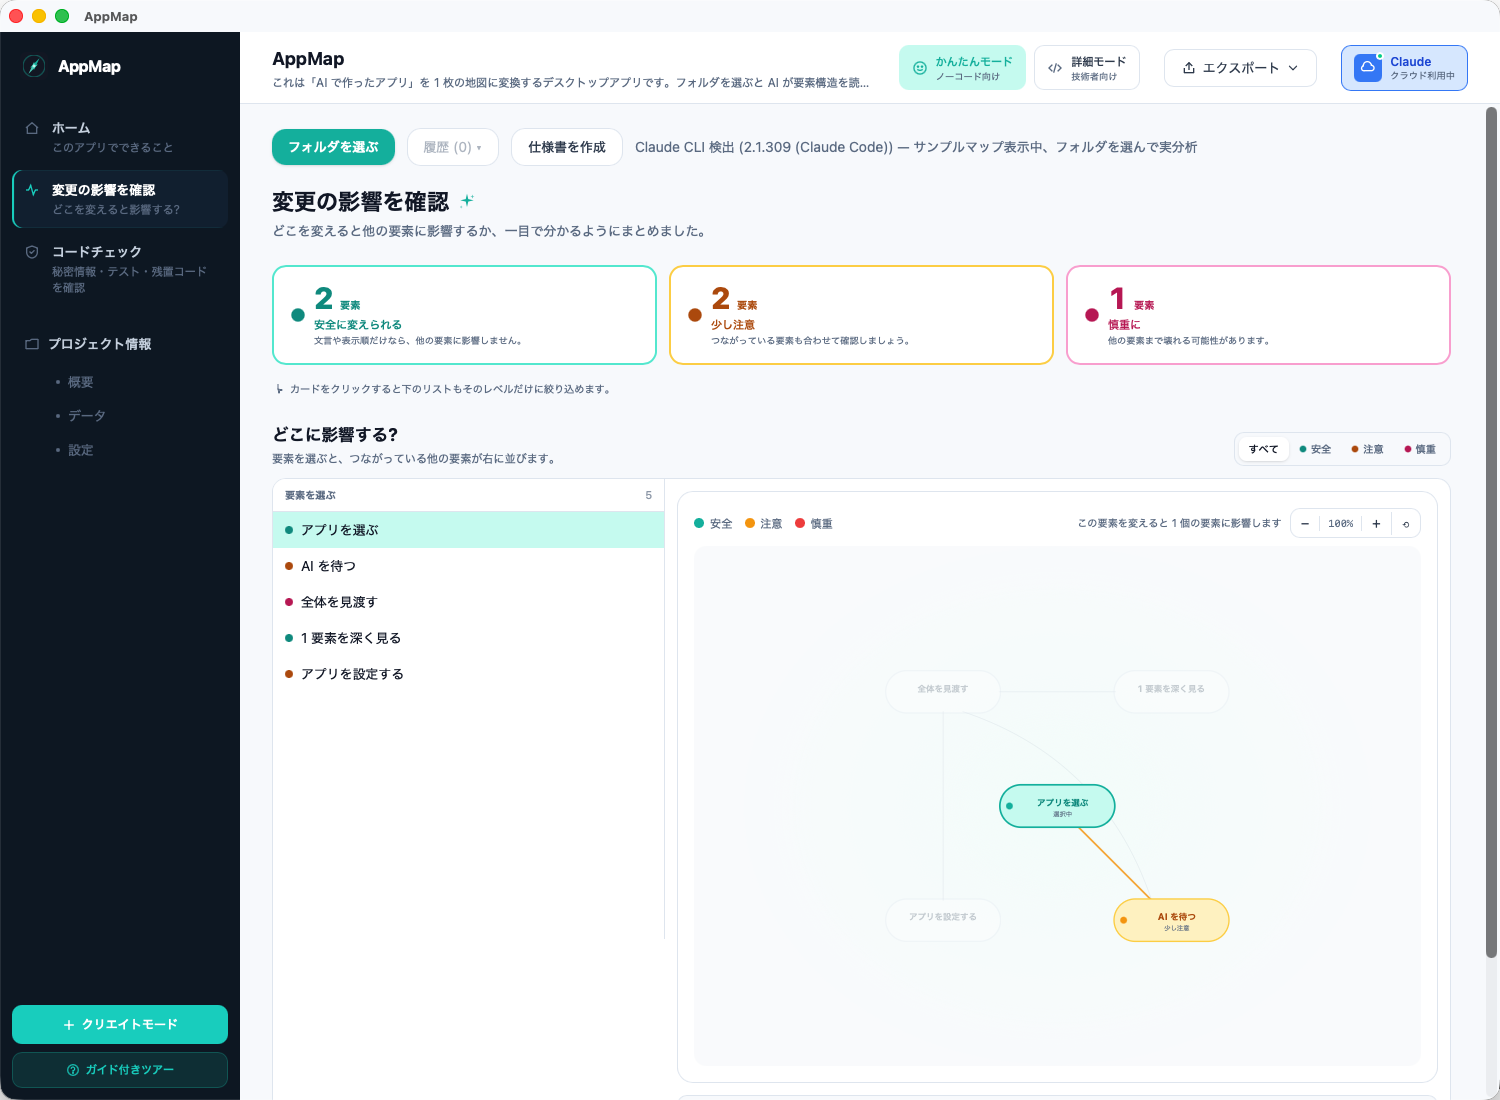
Task: Select 全体を見渡す in the element list
Action: [468, 602]
